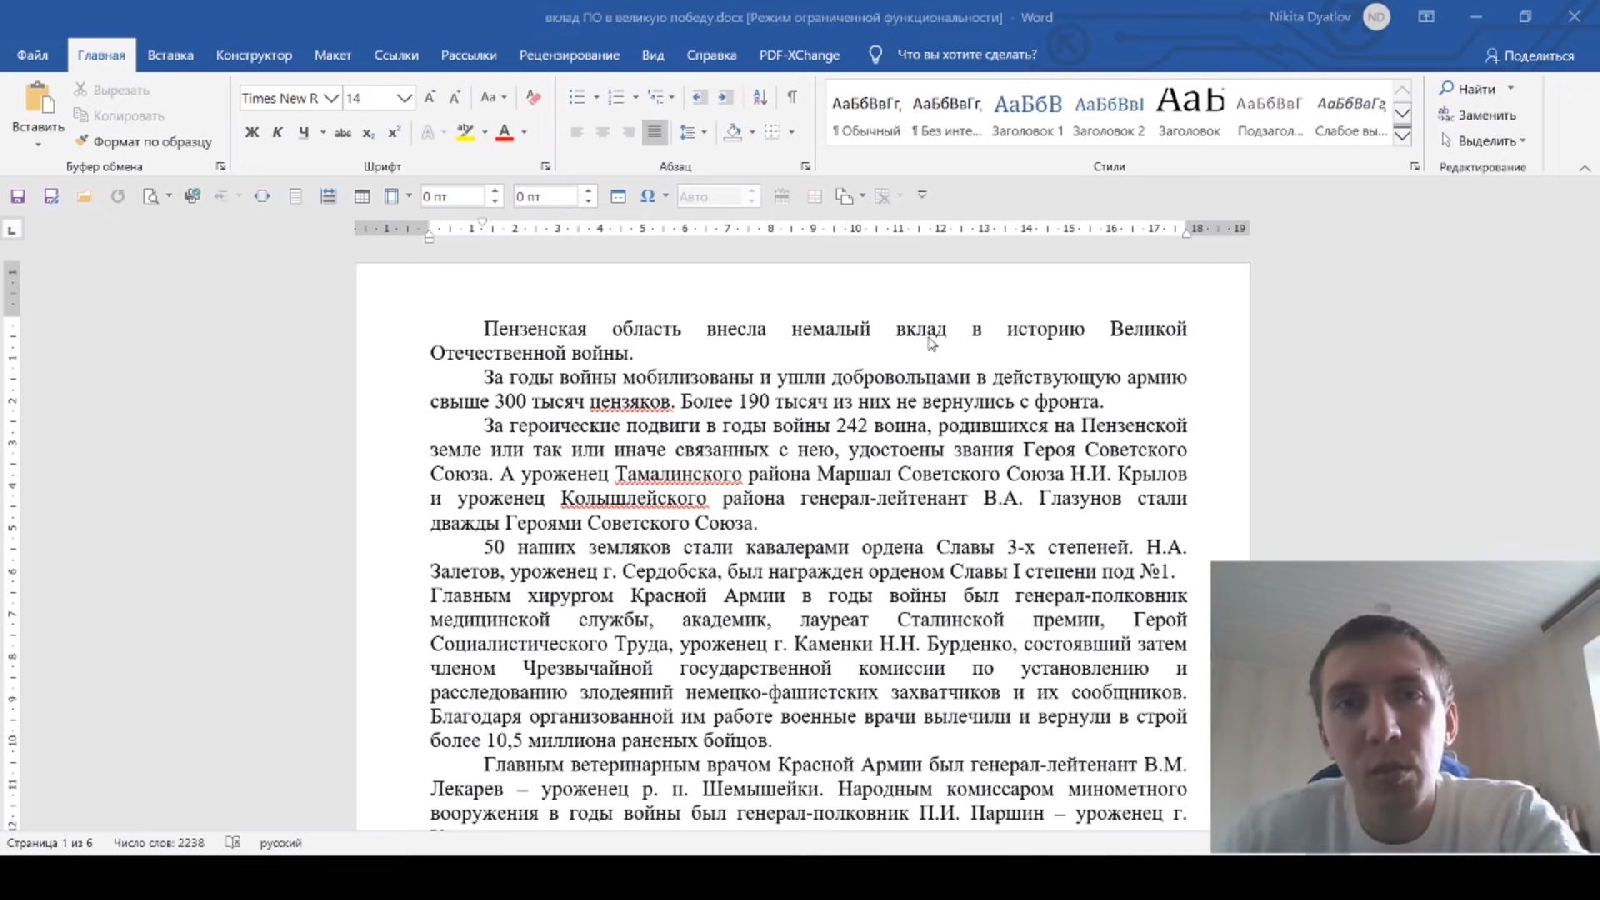Sort text with the A-Z sort icon
Image resolution: width=1600 pixels, height=900 pixels.
(x=760, y=98)
